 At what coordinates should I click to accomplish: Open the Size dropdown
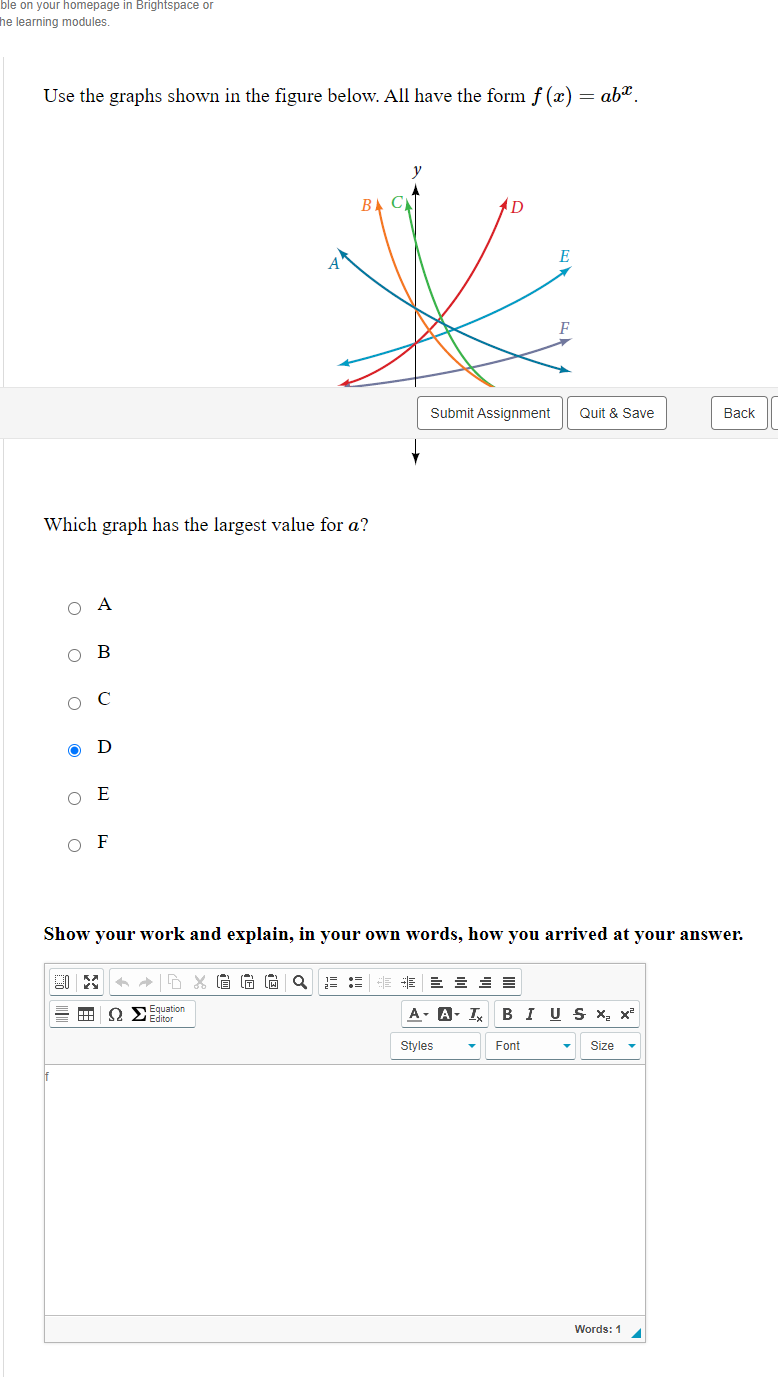610,1045
